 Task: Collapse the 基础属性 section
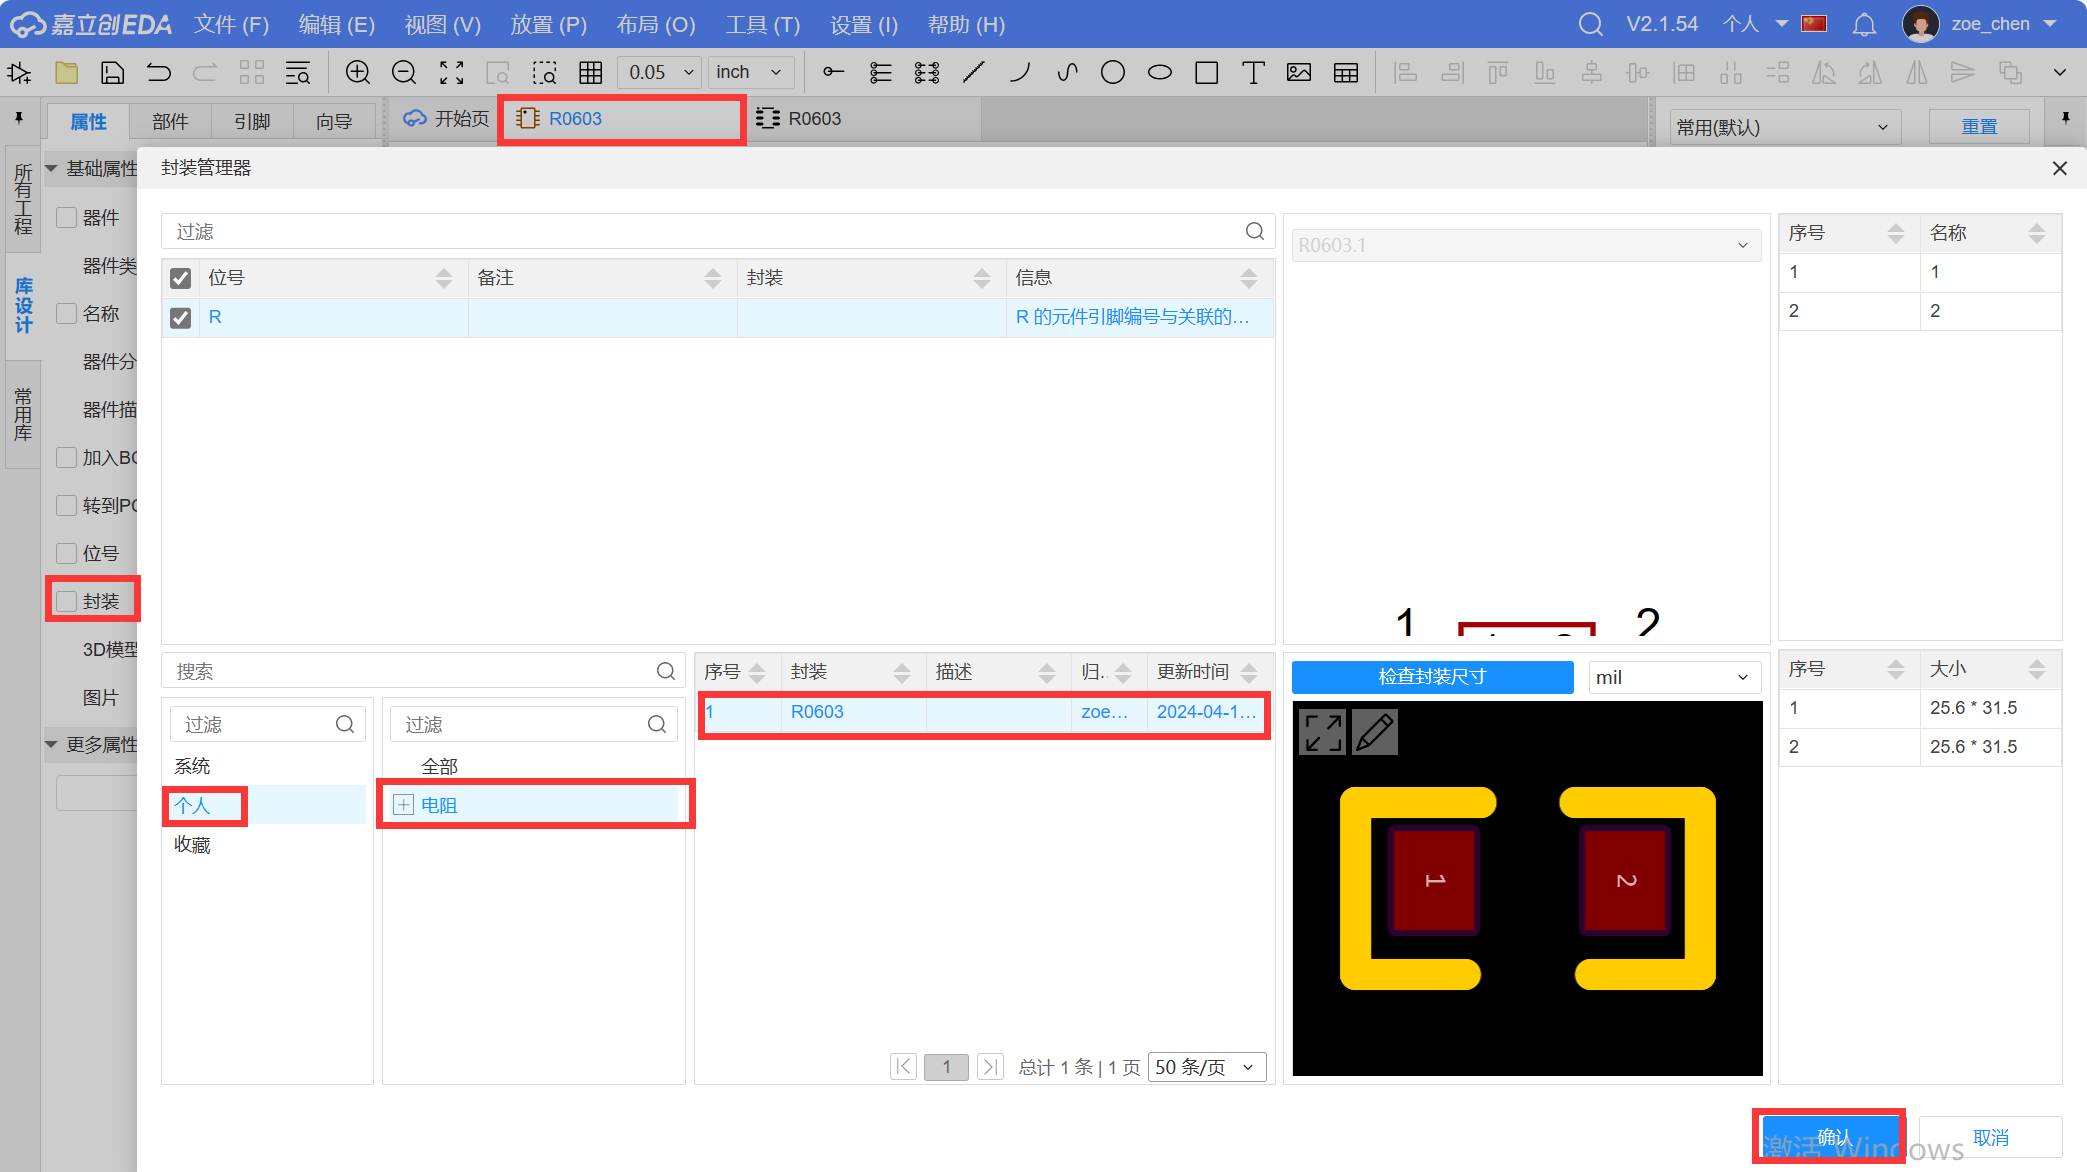point(51,168)
